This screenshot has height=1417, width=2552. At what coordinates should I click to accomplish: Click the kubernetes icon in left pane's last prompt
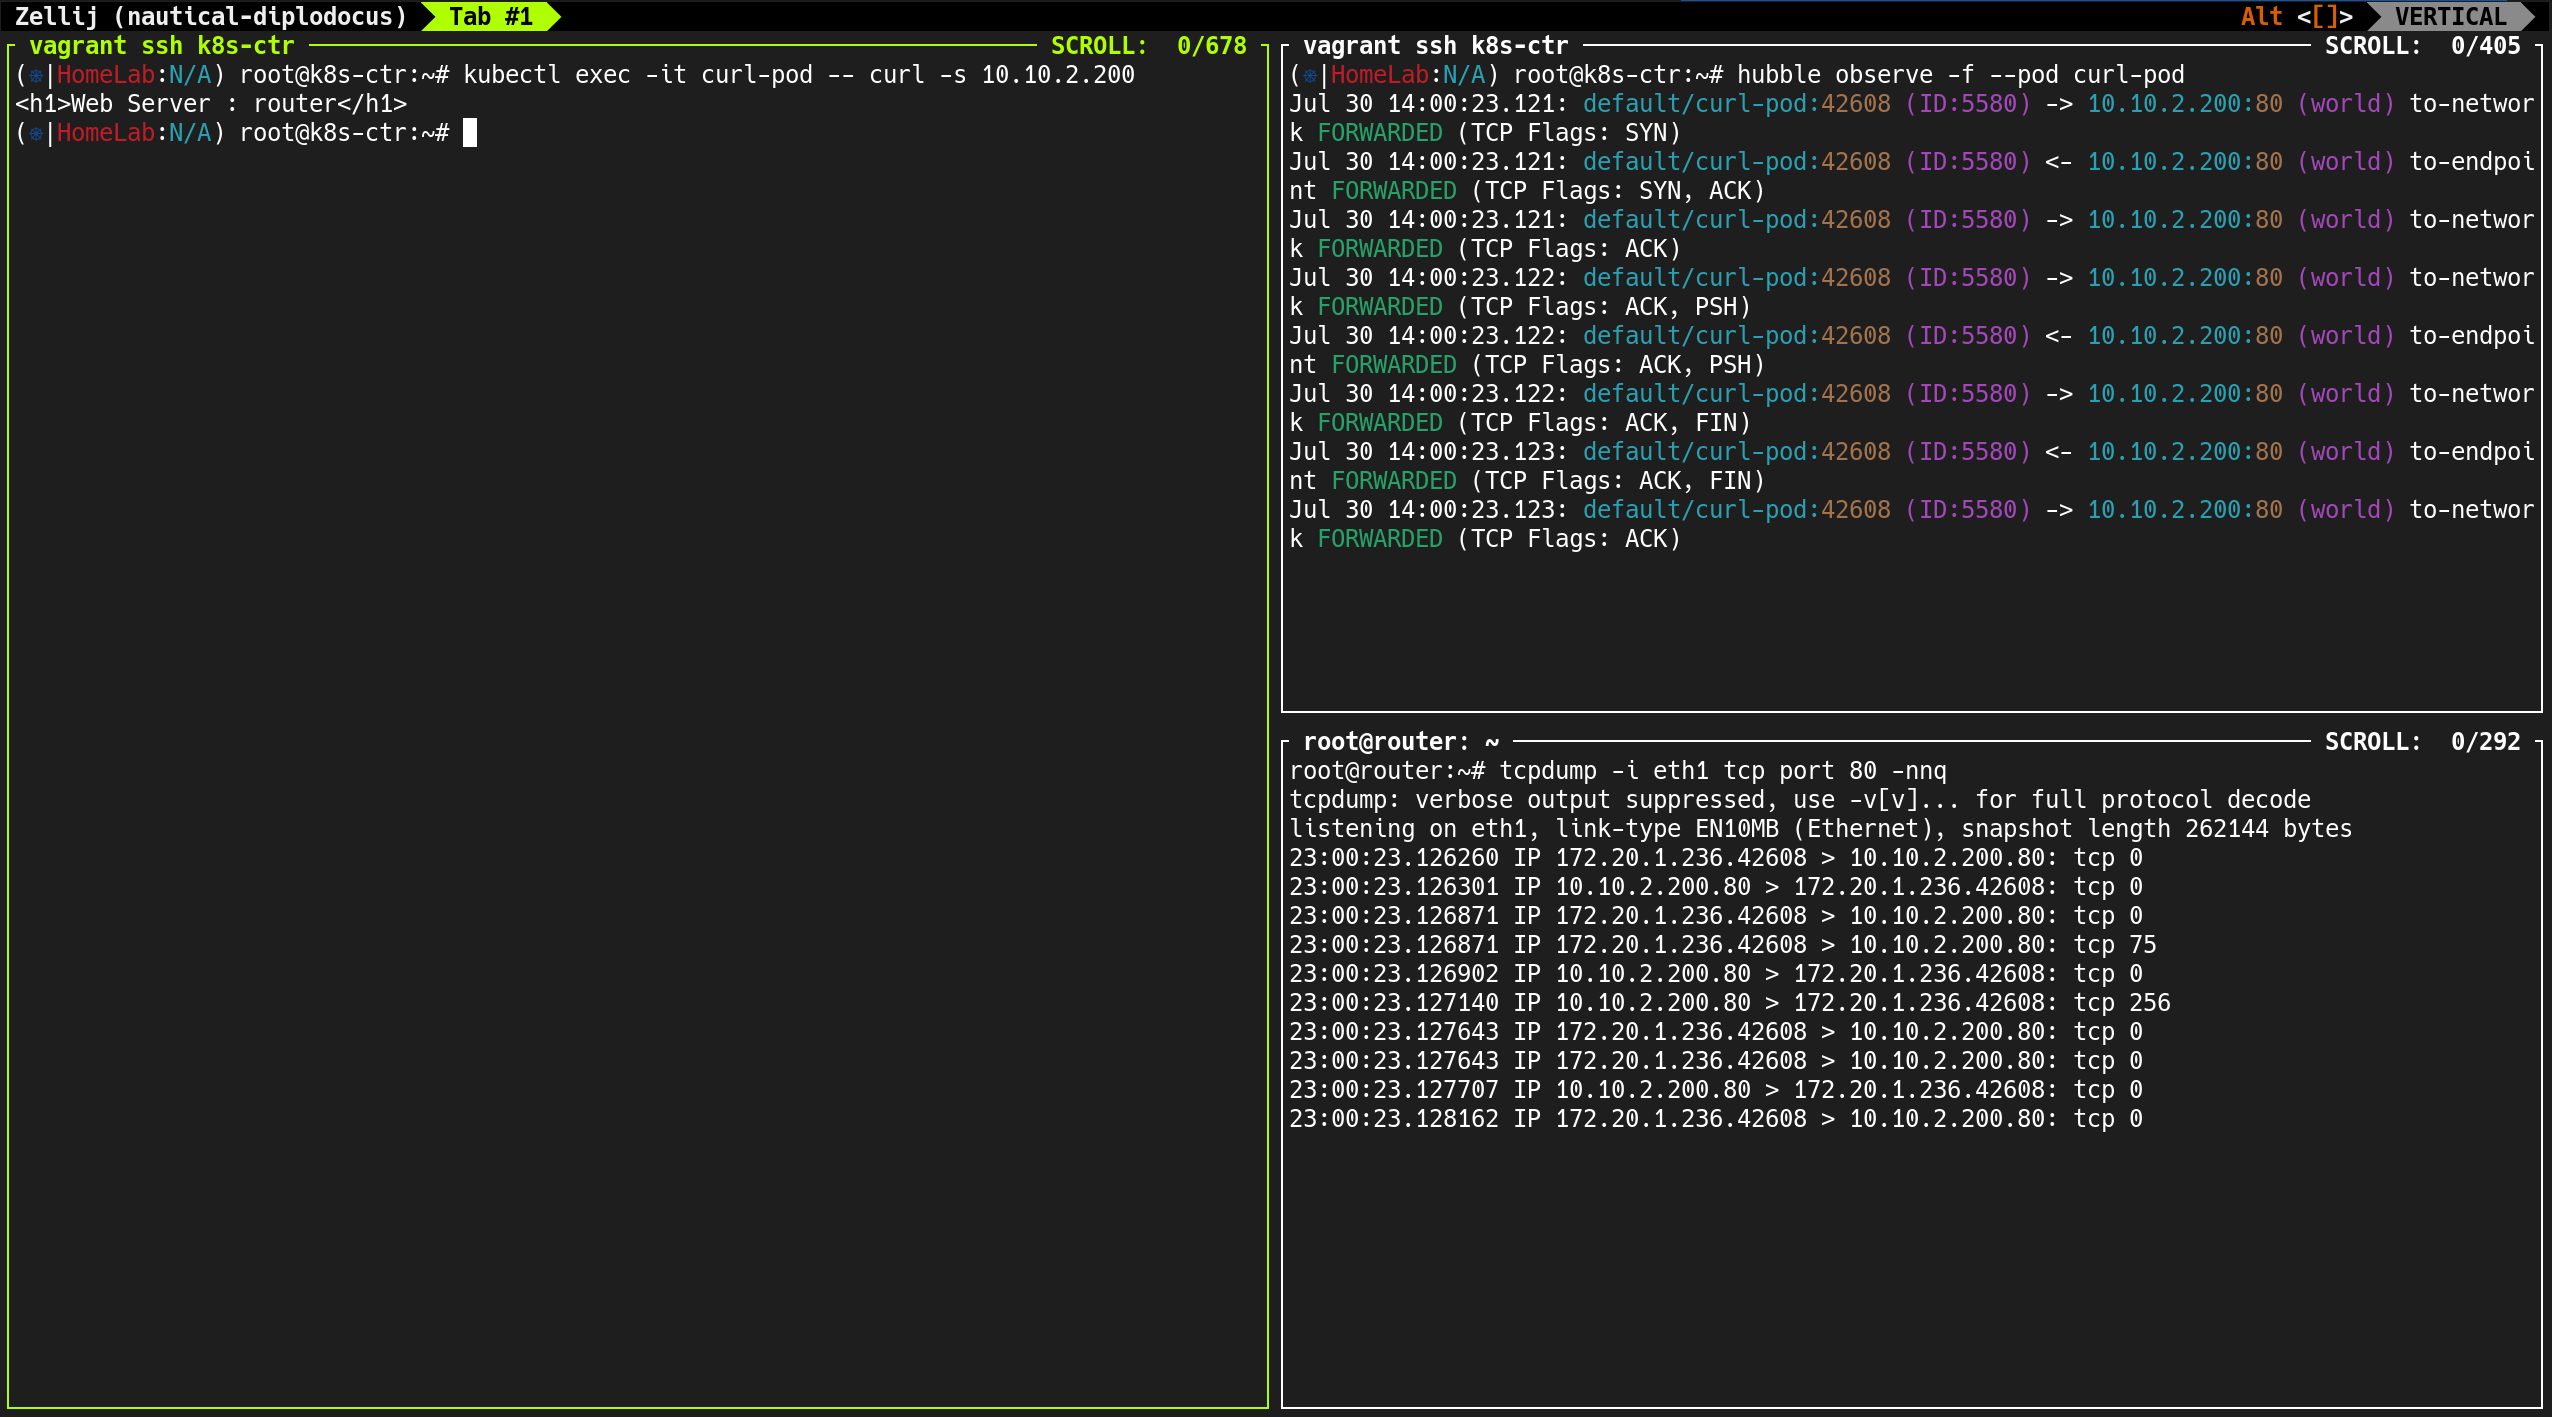(36, 133)
